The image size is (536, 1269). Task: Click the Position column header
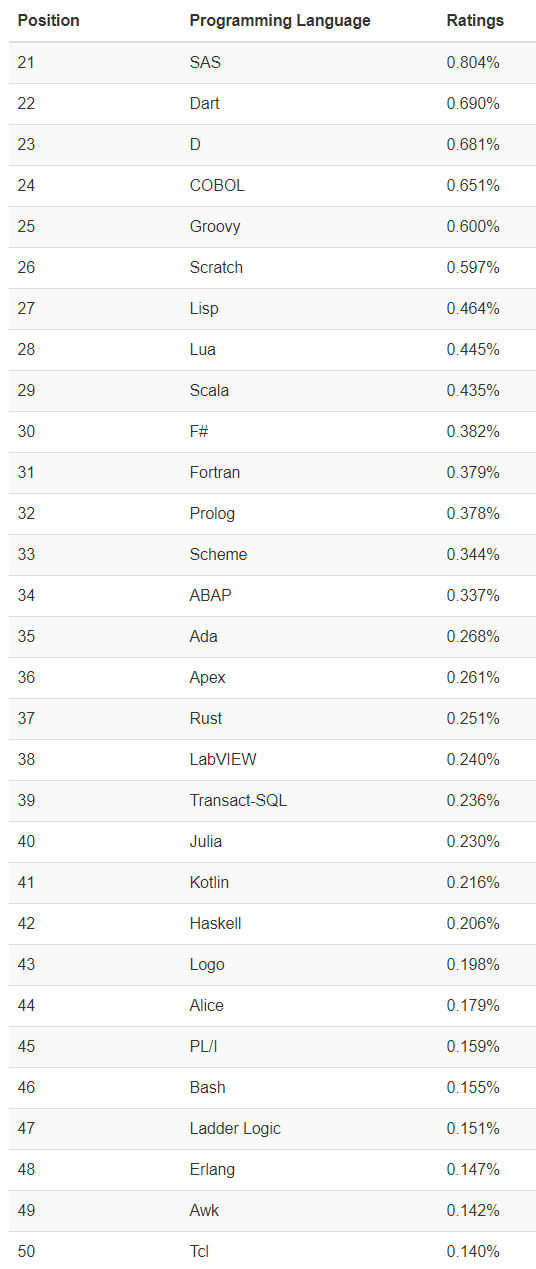point(49,20)
